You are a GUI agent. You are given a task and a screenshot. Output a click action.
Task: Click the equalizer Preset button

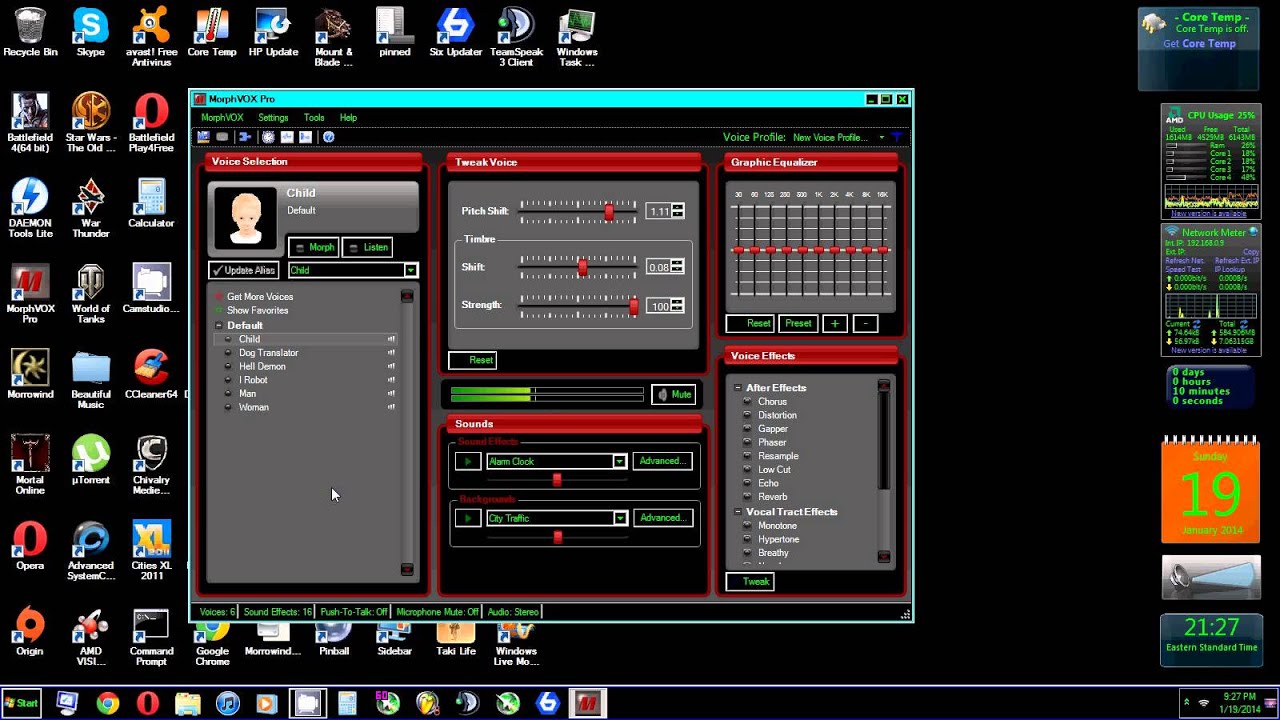798,323
